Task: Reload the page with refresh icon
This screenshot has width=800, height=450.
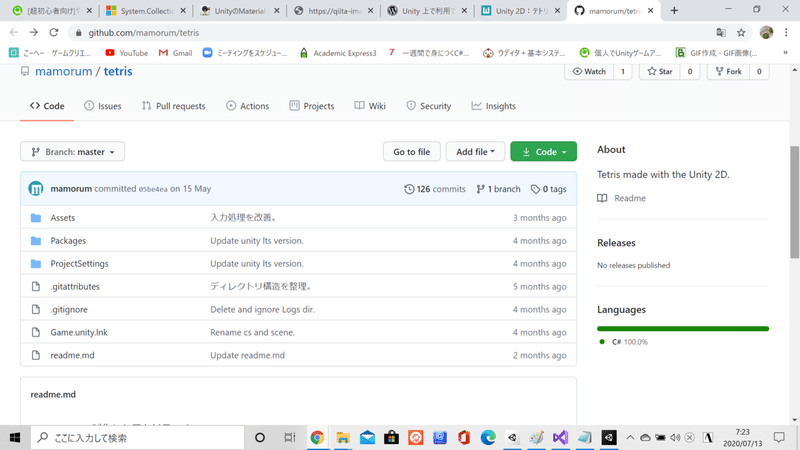Action: point(54,33)
